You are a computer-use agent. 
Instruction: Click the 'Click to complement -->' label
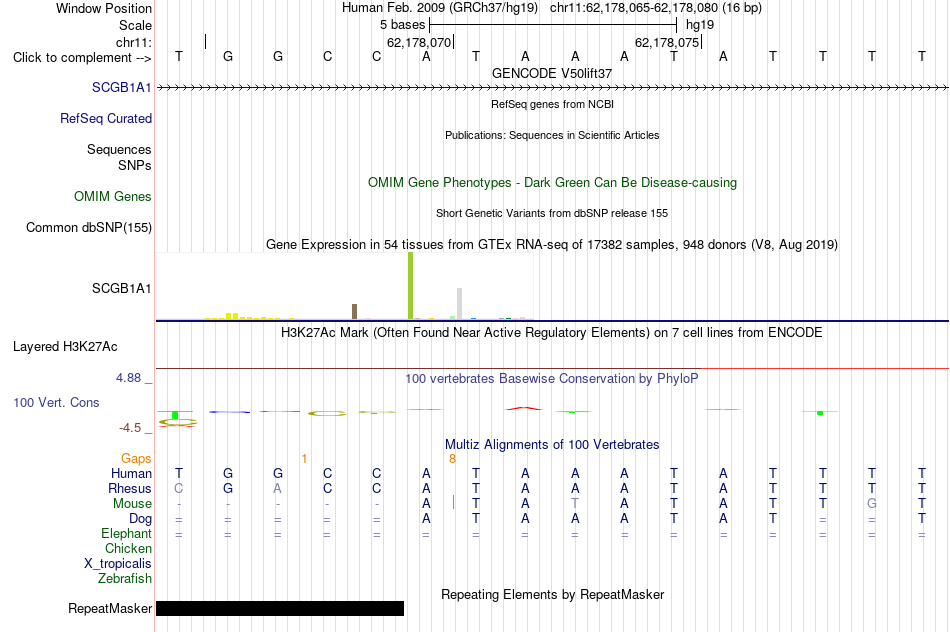coord(82,58)
